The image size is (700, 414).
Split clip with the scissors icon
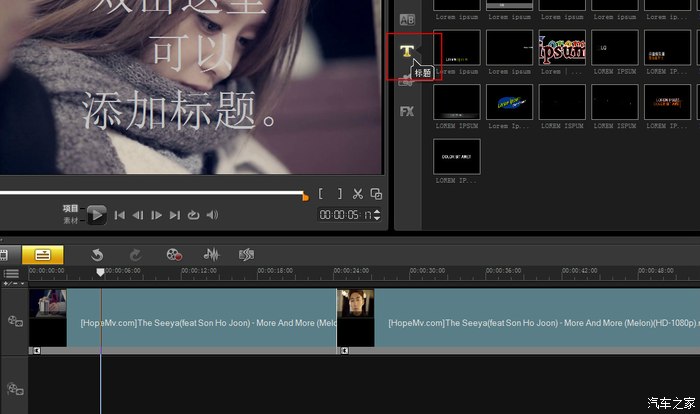[358, 193]
